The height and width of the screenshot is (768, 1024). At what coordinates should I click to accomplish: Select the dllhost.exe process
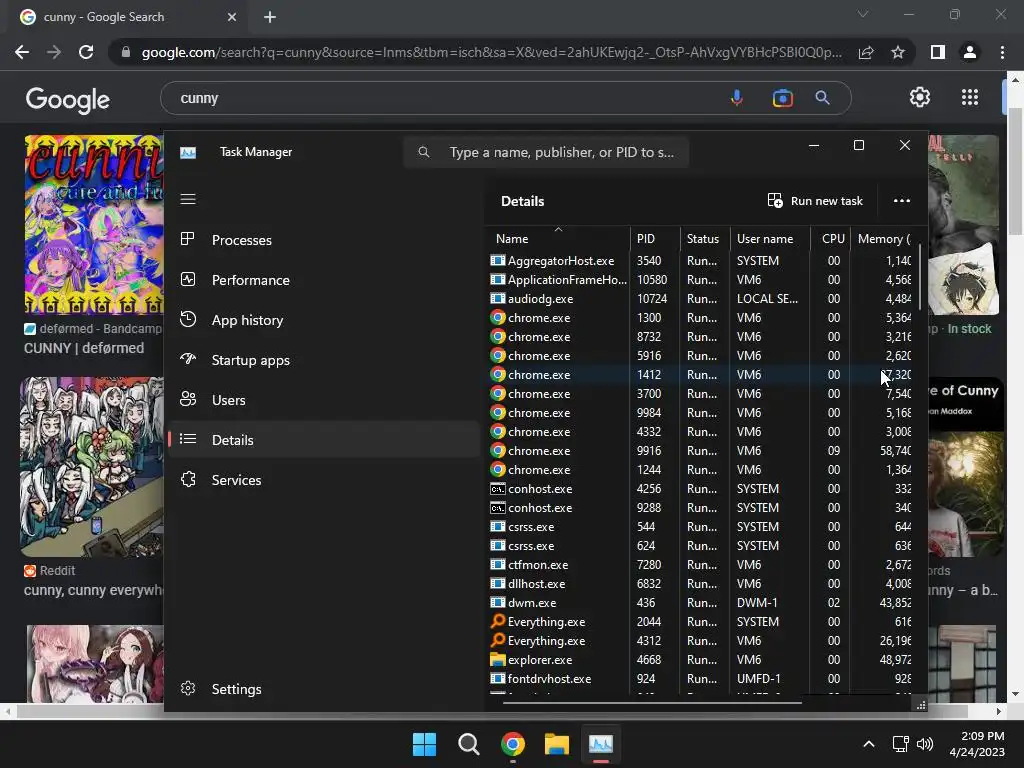tap(701, 583)
